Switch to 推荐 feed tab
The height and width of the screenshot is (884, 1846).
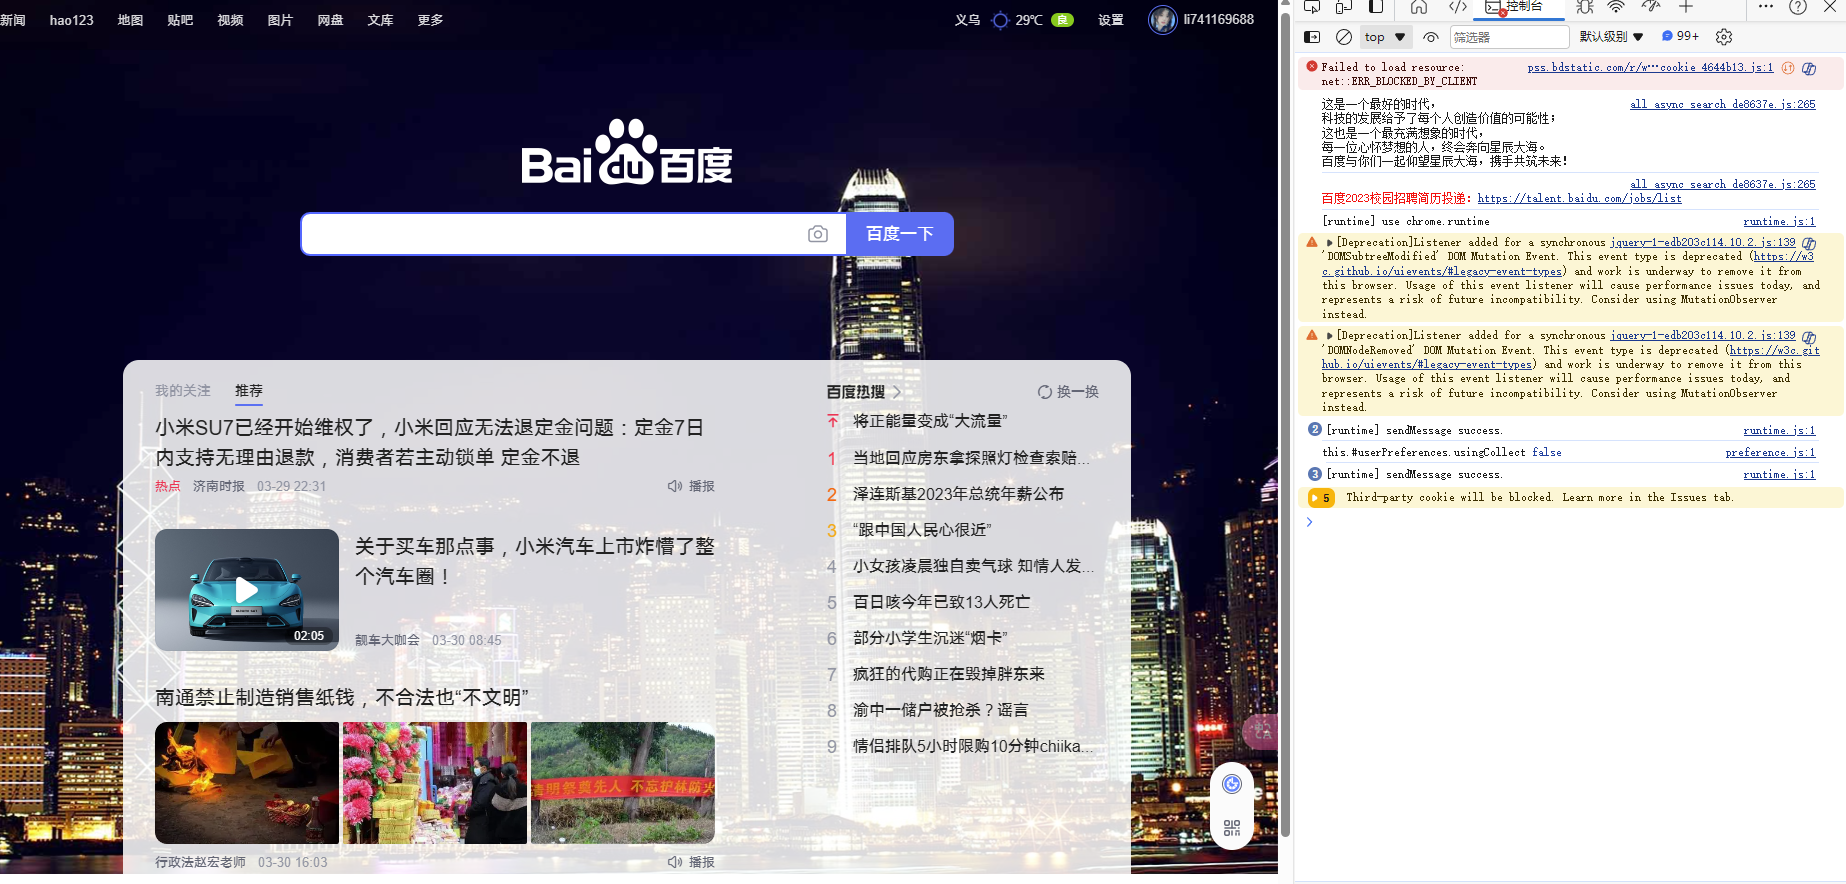point(249,391)
